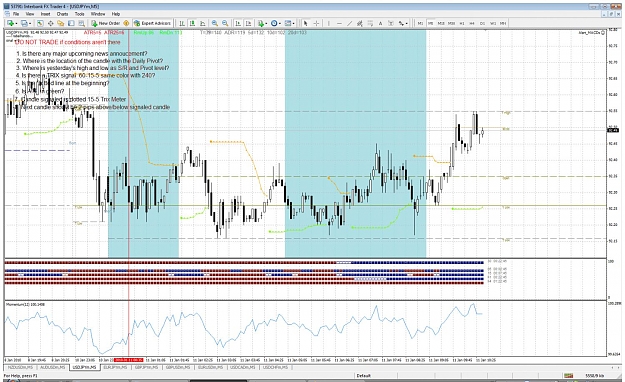The image size is (625, 382).
Task: Switch to the EURJPYm,M5 chart tab
Action: click(x=117, y=367)
